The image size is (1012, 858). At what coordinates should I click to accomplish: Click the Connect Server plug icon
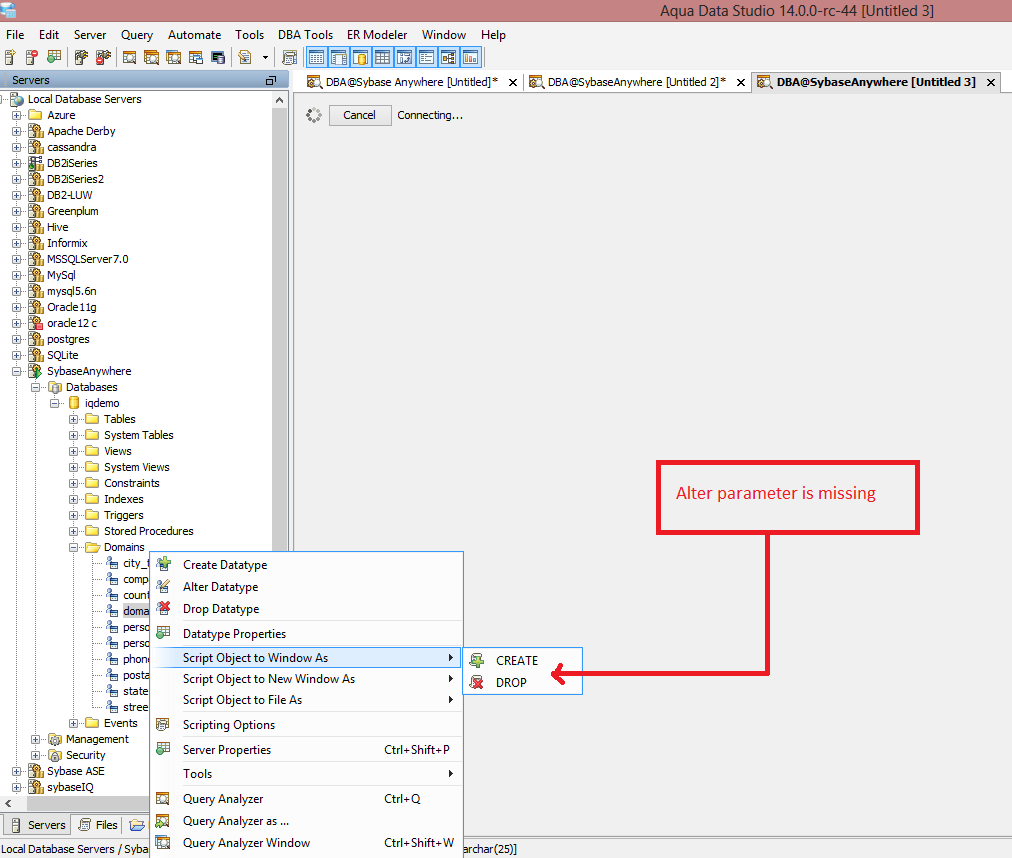click(81, 57)
